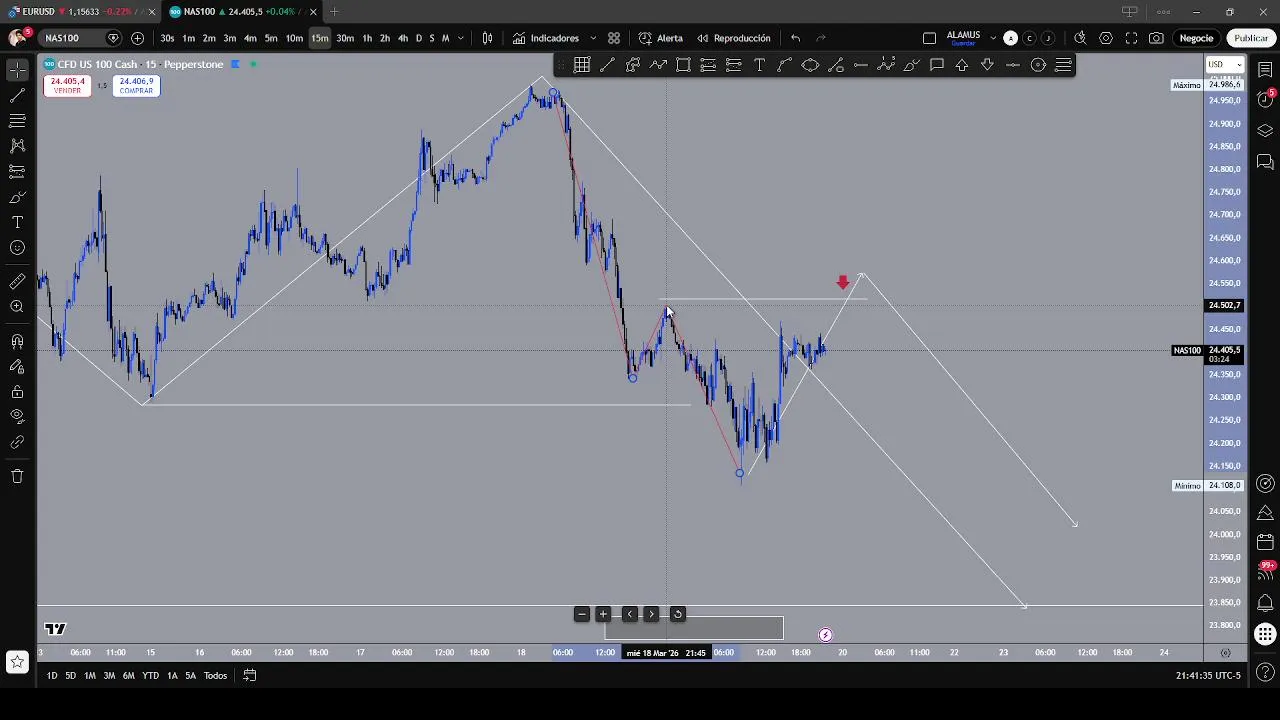
Task: Open chart settings hexagon icon
Action: tap(1106, 38)
